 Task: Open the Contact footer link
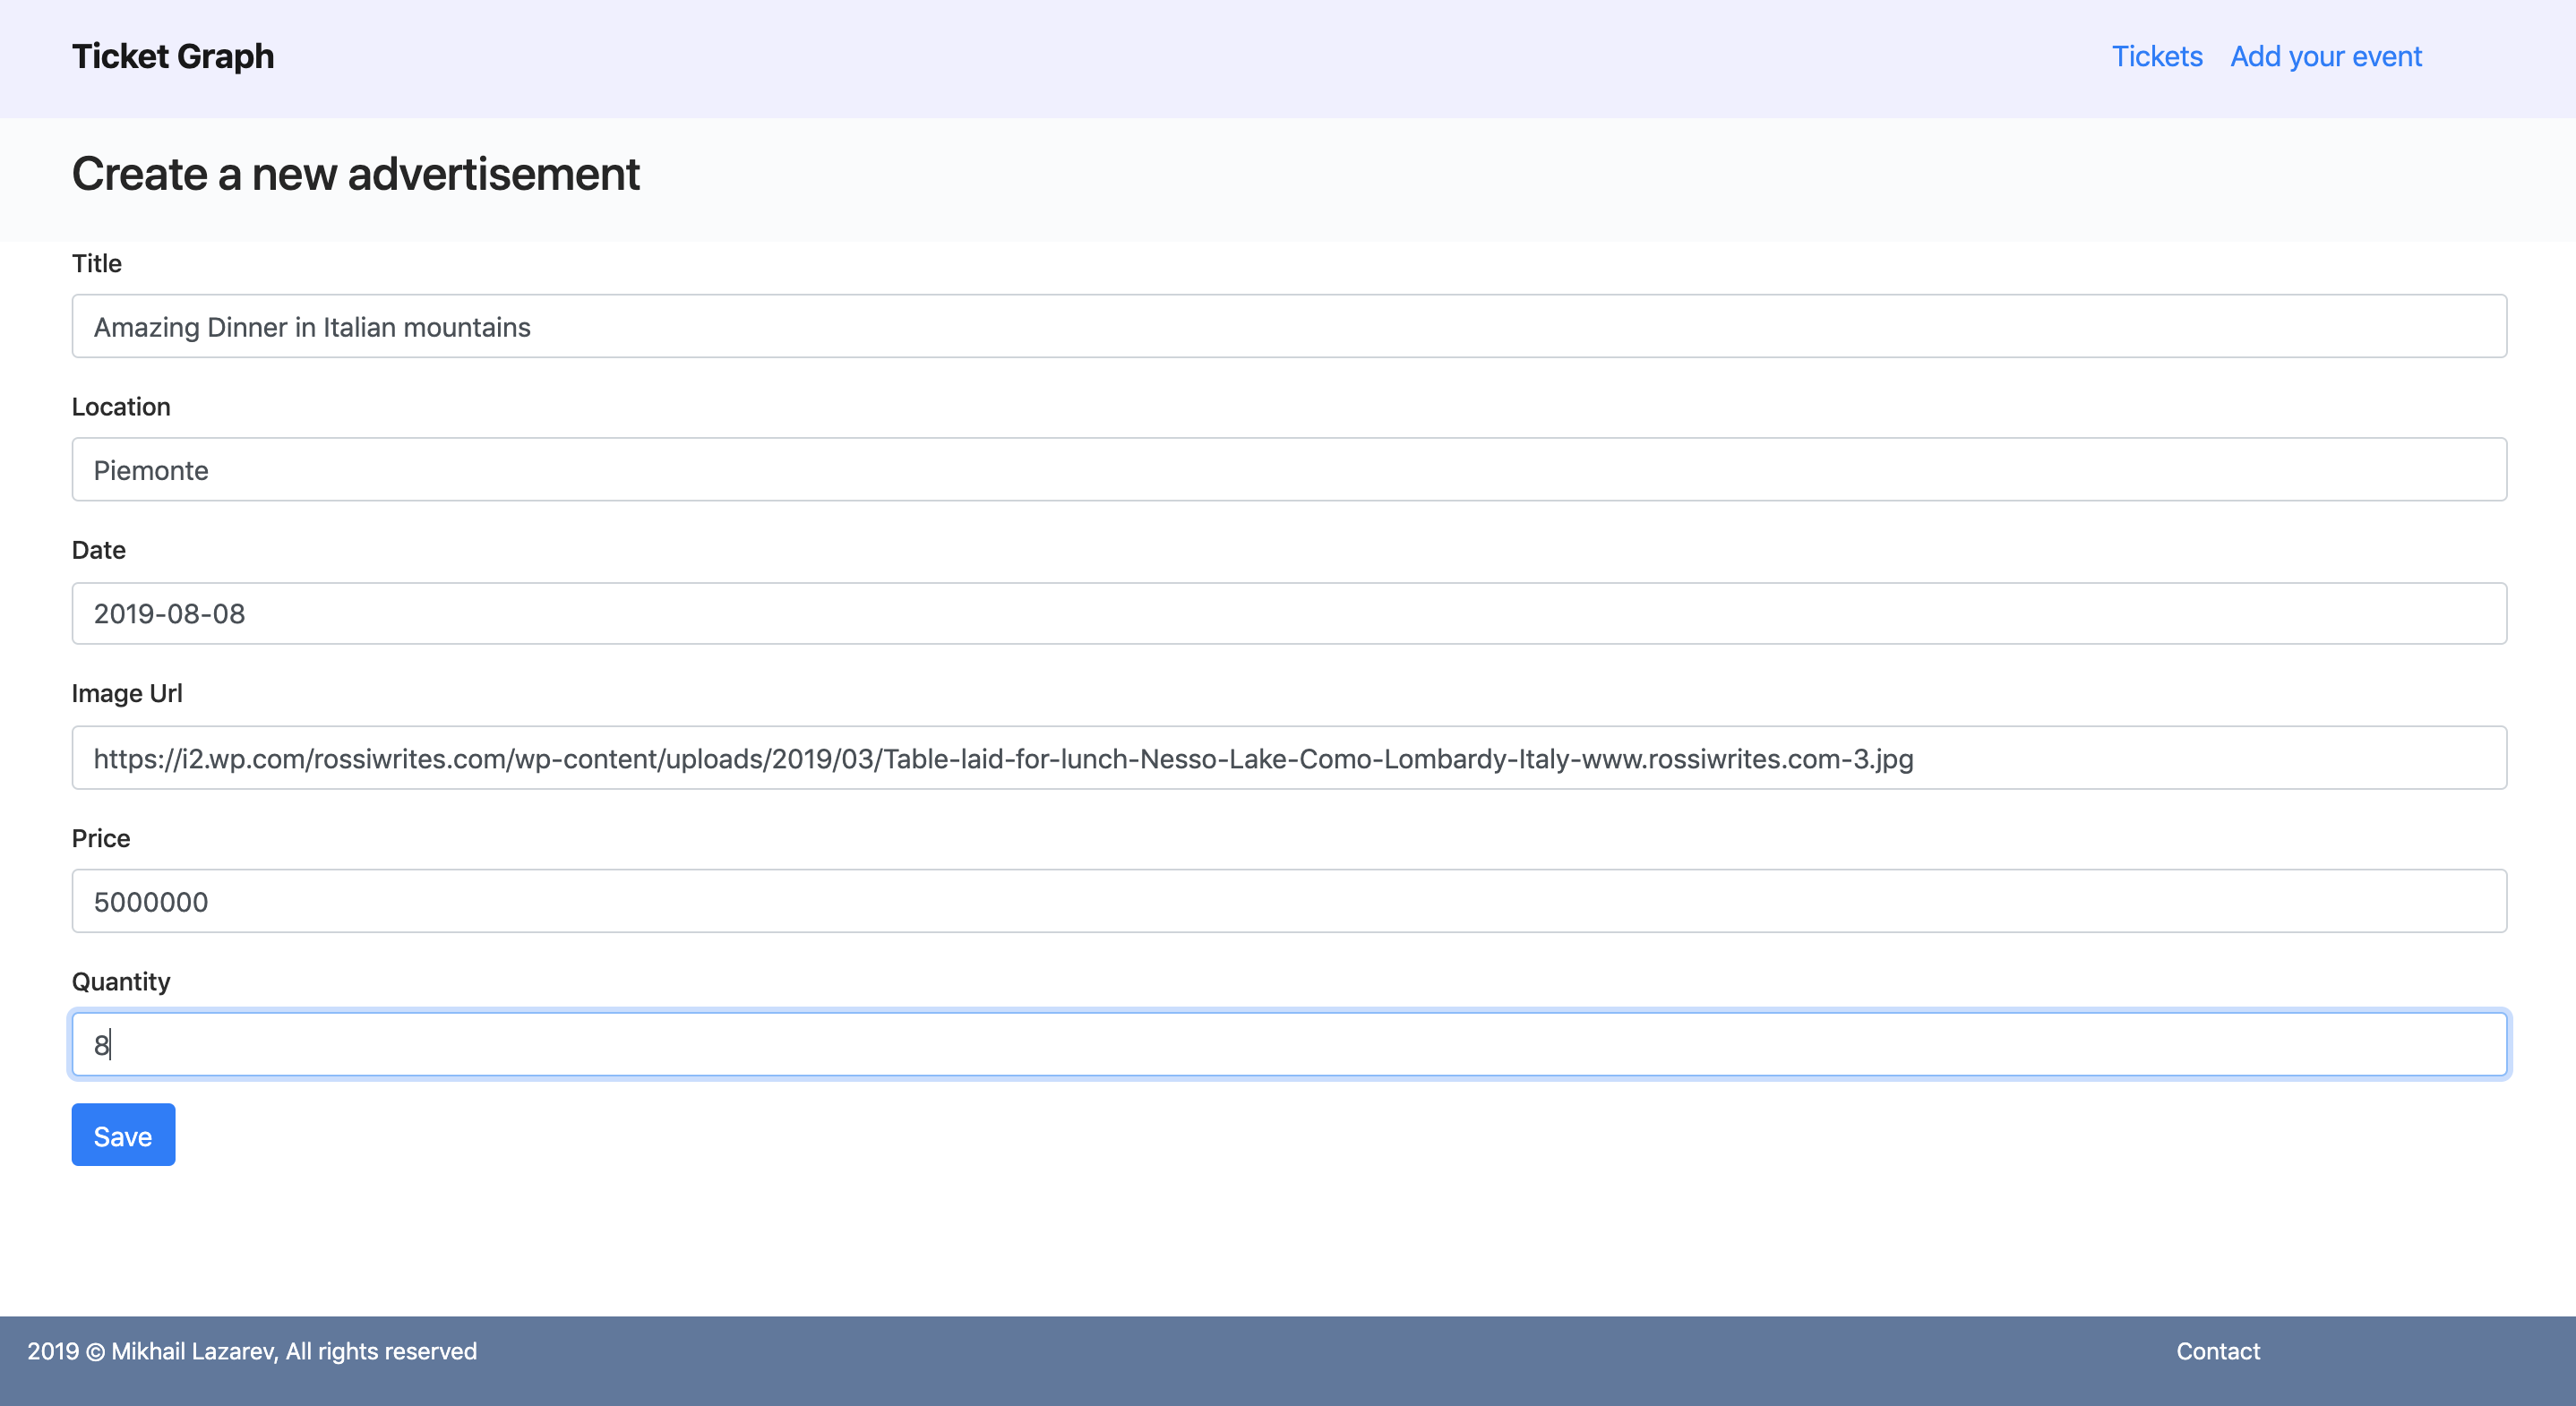[x=2217, y=1351]
